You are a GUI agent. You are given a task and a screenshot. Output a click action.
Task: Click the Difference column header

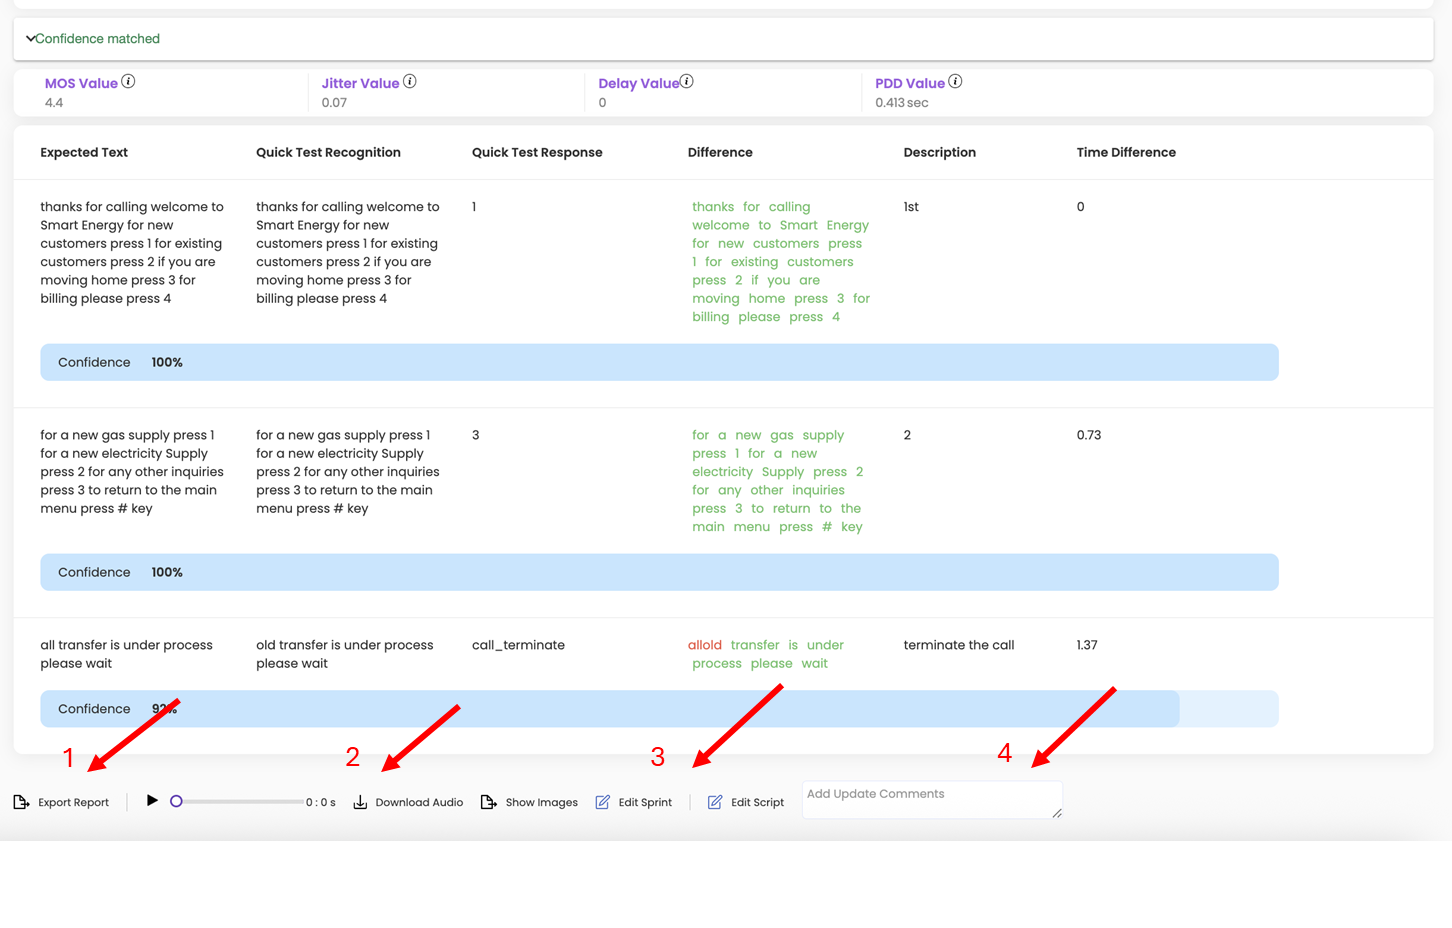coord(720,153)
